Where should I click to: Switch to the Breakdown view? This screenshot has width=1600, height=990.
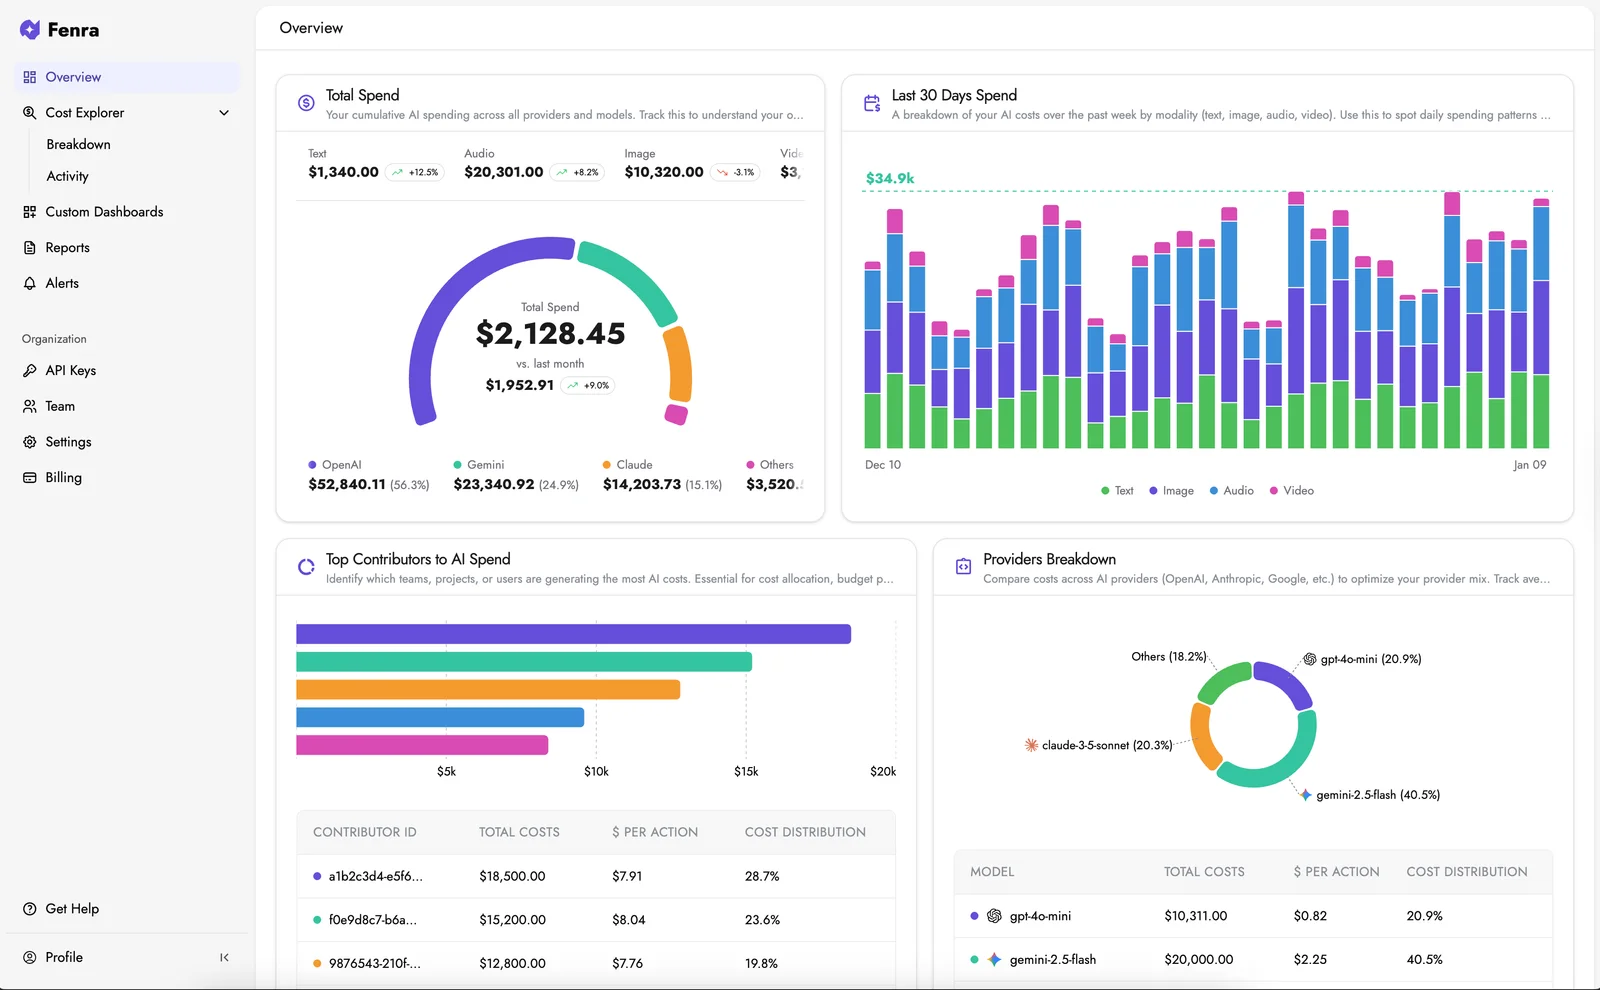pos(78,144)
